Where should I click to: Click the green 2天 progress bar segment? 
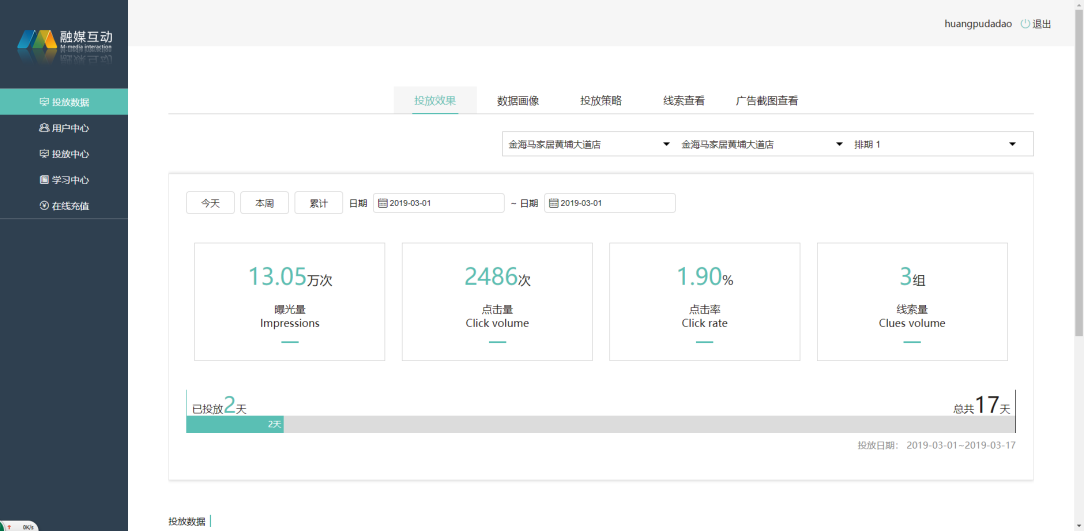pos(235,425)
